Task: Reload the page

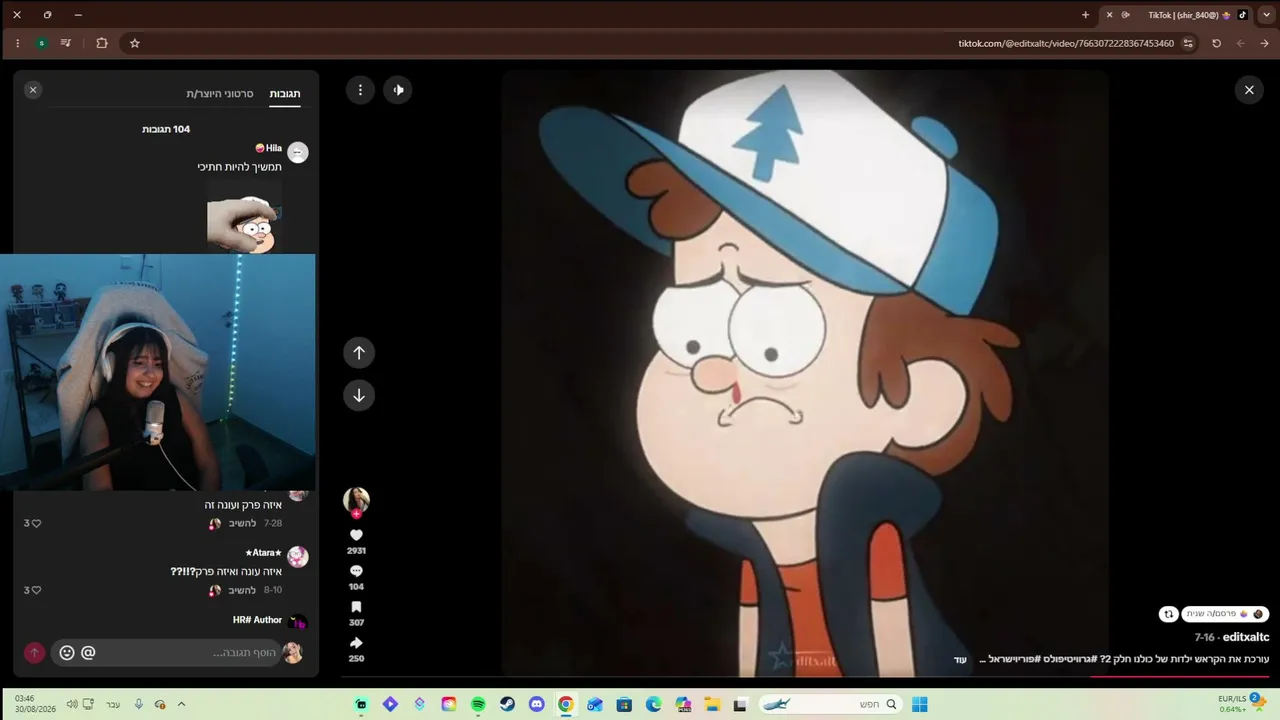Action: [1216, 43]
